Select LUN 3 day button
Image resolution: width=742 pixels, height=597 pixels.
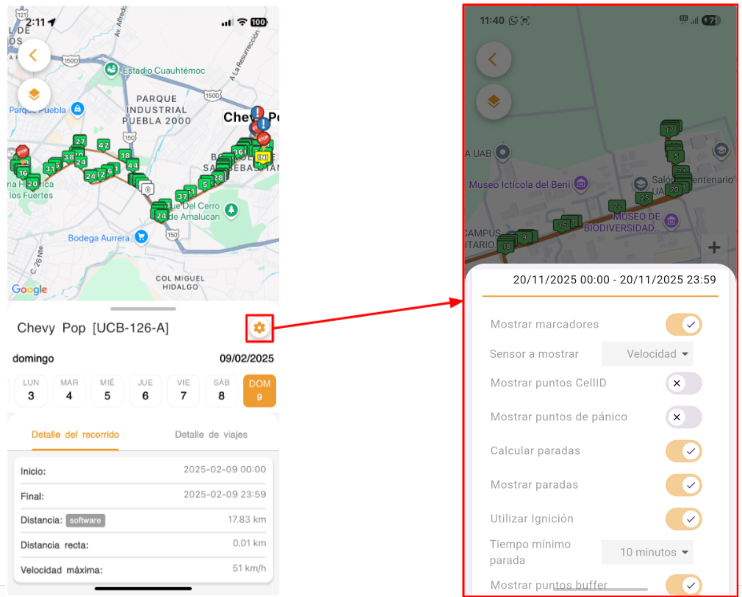click(x=31, y=391)
